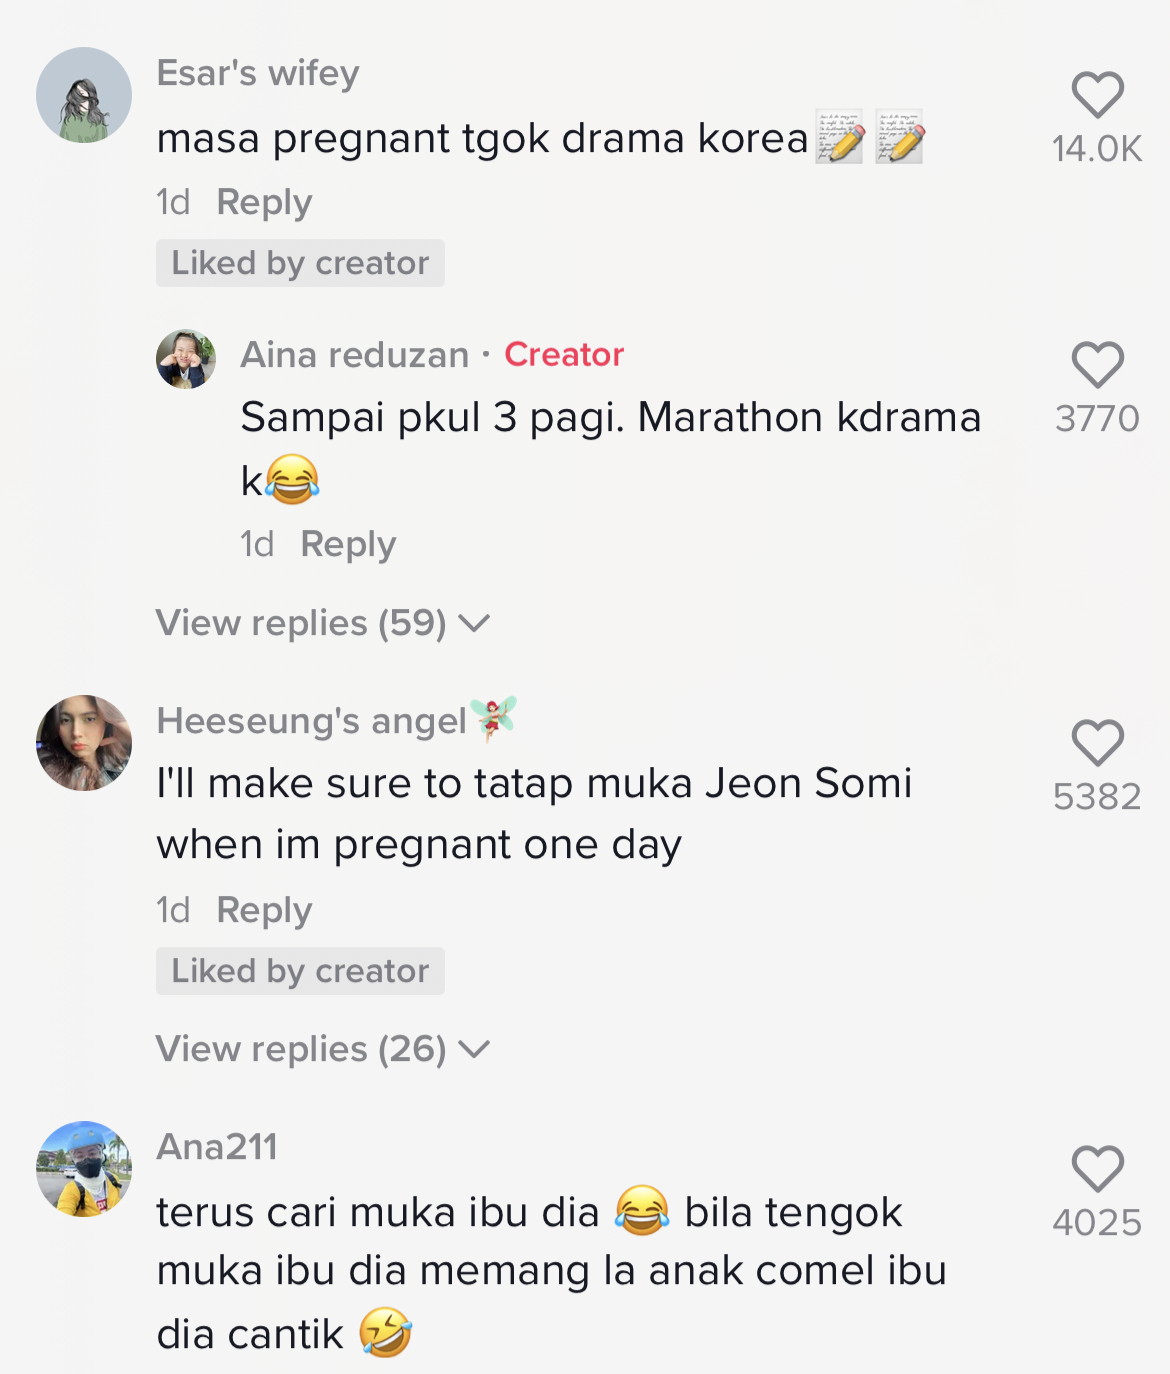Tap the Ana211 username

pos(217,1147)
